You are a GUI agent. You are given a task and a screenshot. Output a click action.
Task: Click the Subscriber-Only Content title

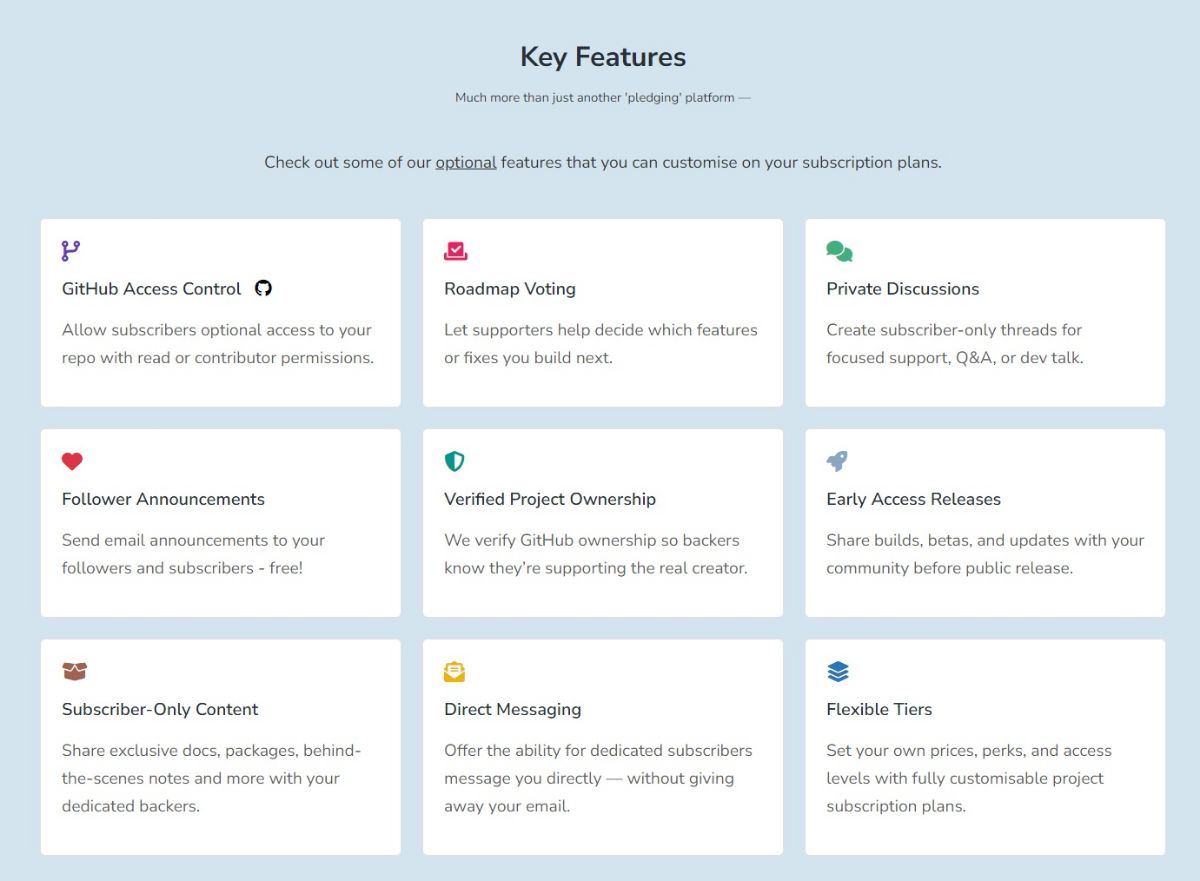[x=160, y=709]
